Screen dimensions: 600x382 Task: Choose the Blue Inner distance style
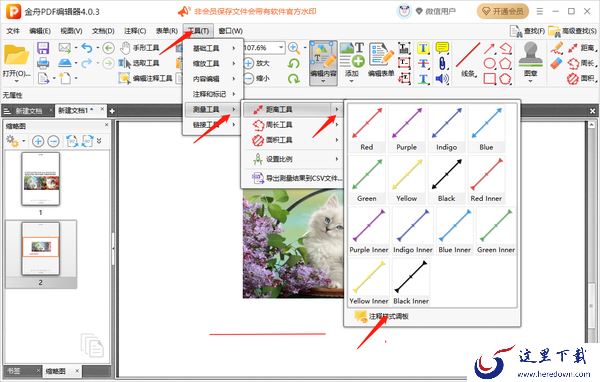(x=455, y=231)
